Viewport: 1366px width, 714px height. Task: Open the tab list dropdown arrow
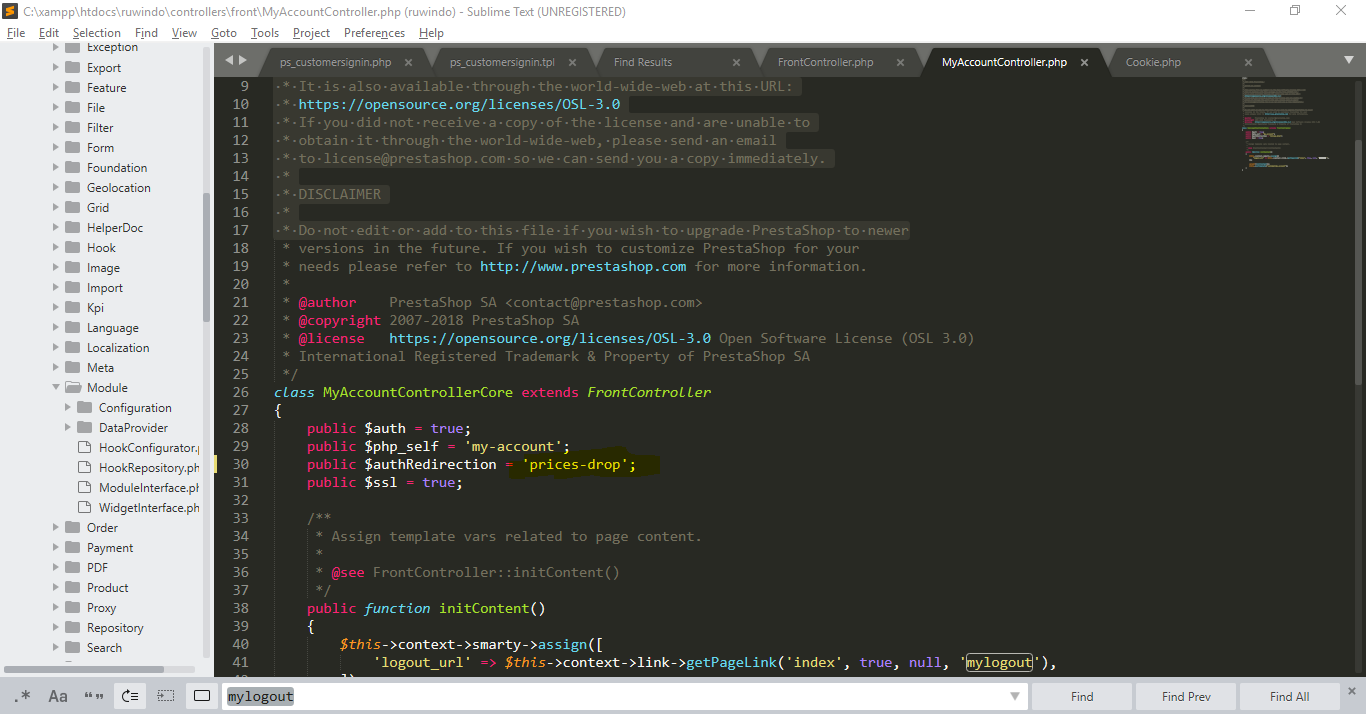point(1349,60)
